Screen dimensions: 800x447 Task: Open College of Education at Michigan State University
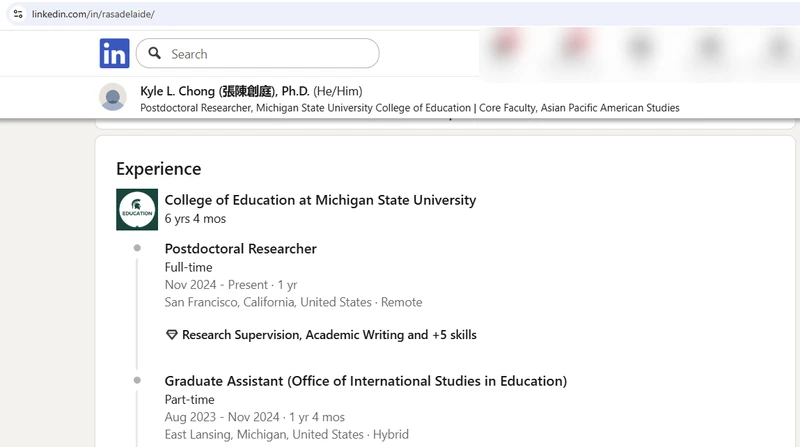(x=320, y=200)
